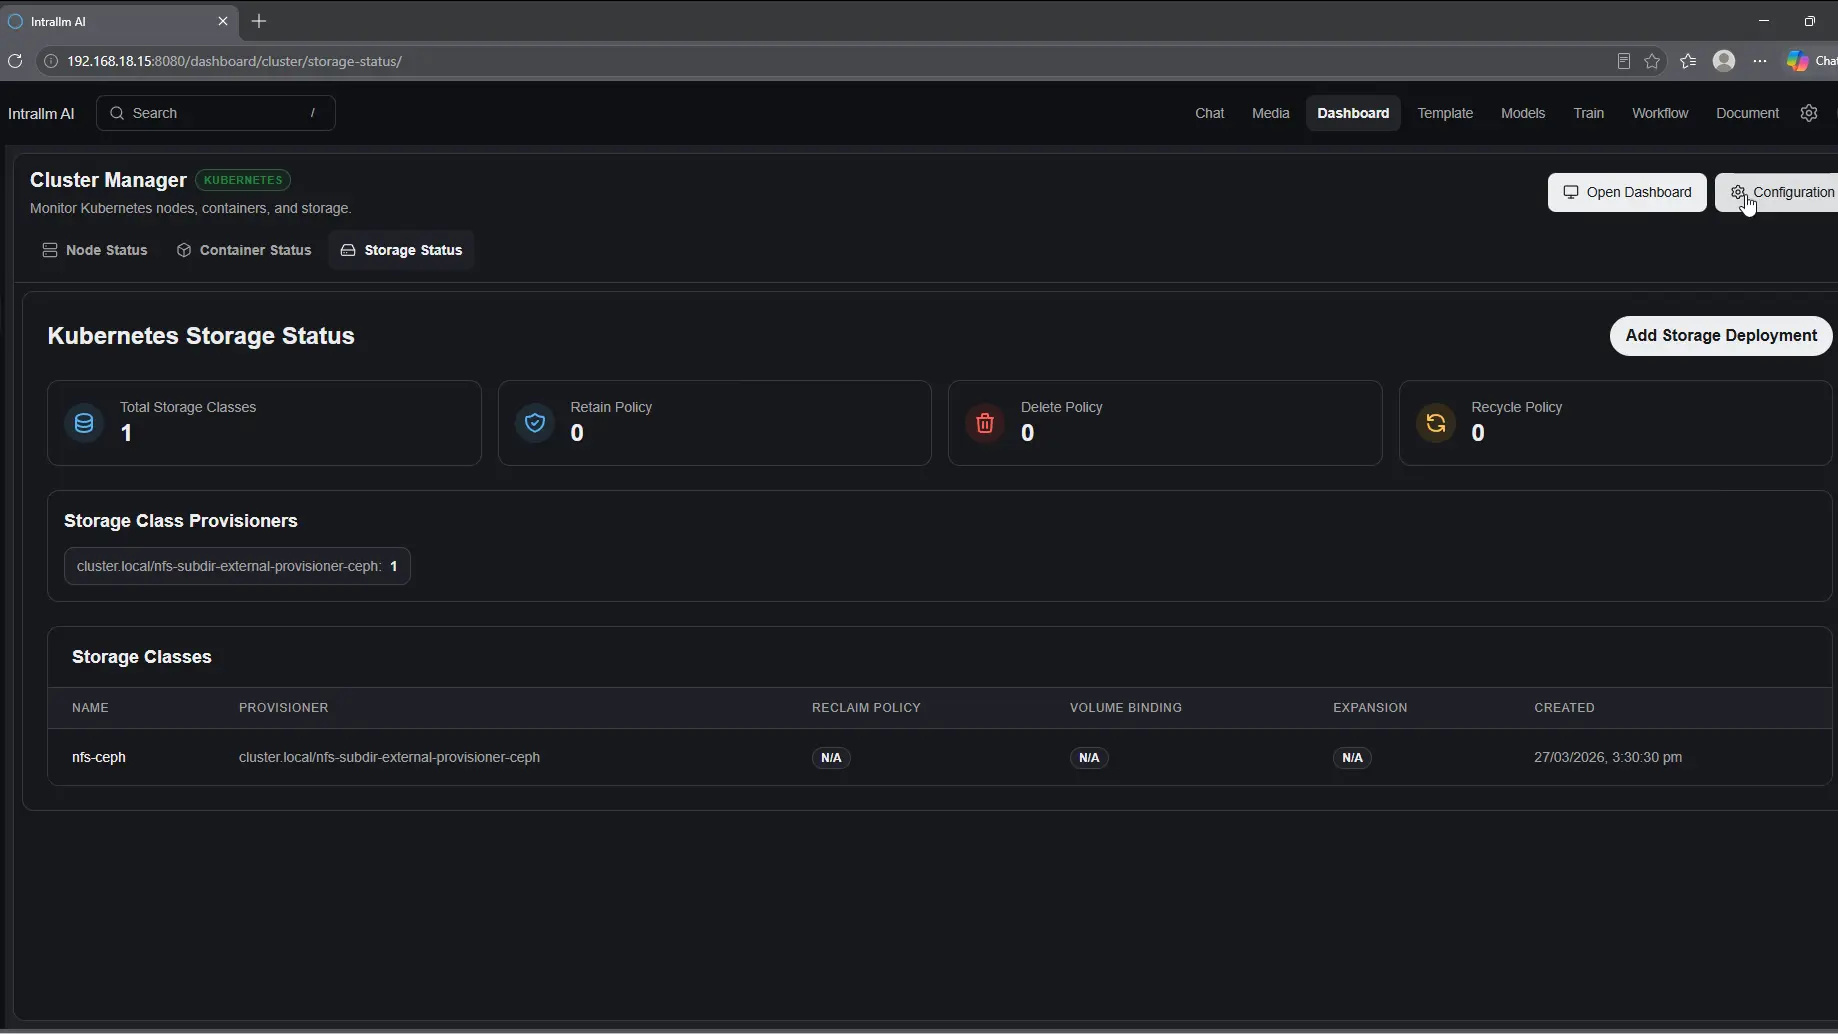
Task: Switch to the Node Status tab
Action: point(95,250)
